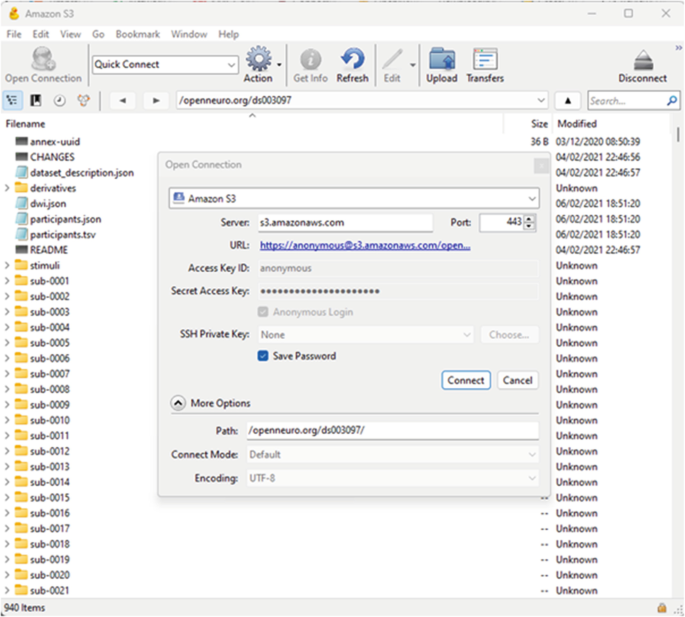Open the Quick Connect combo box
Viewport: 685px width, 617px height.
click(165, 65)
